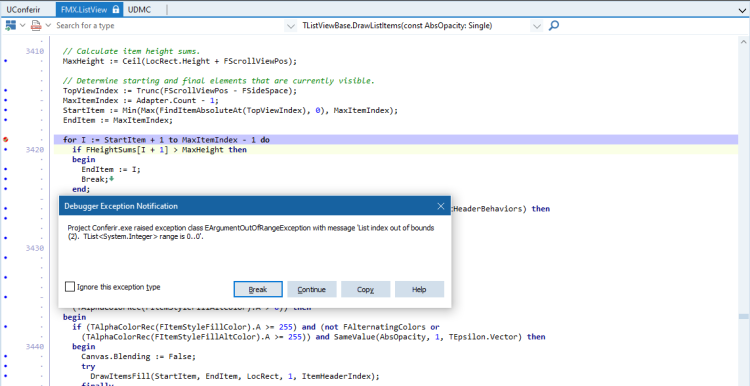The height and width of the screenshot is (386, 750).
Task: Click the lock icon on FMX.ListView tab
Action: (x=115, y=9)
